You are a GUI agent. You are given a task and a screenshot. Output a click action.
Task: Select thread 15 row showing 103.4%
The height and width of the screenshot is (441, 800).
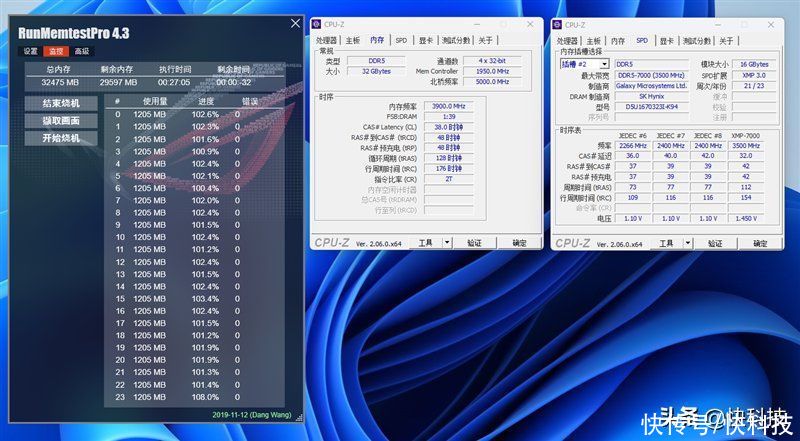pyautogui.click(x=194, y=299)
